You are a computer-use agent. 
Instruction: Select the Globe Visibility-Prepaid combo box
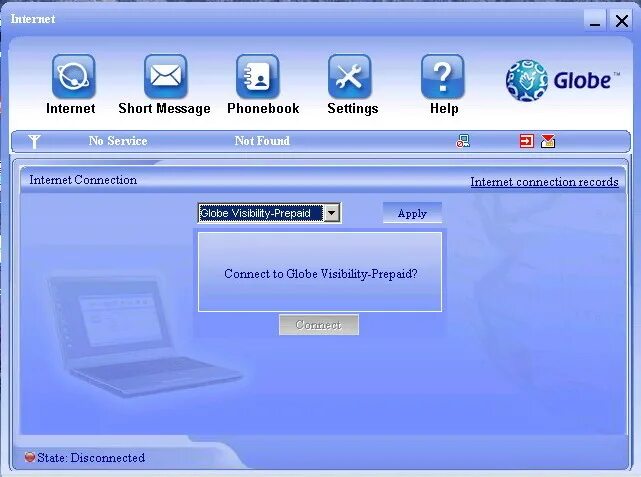(269, 213)
